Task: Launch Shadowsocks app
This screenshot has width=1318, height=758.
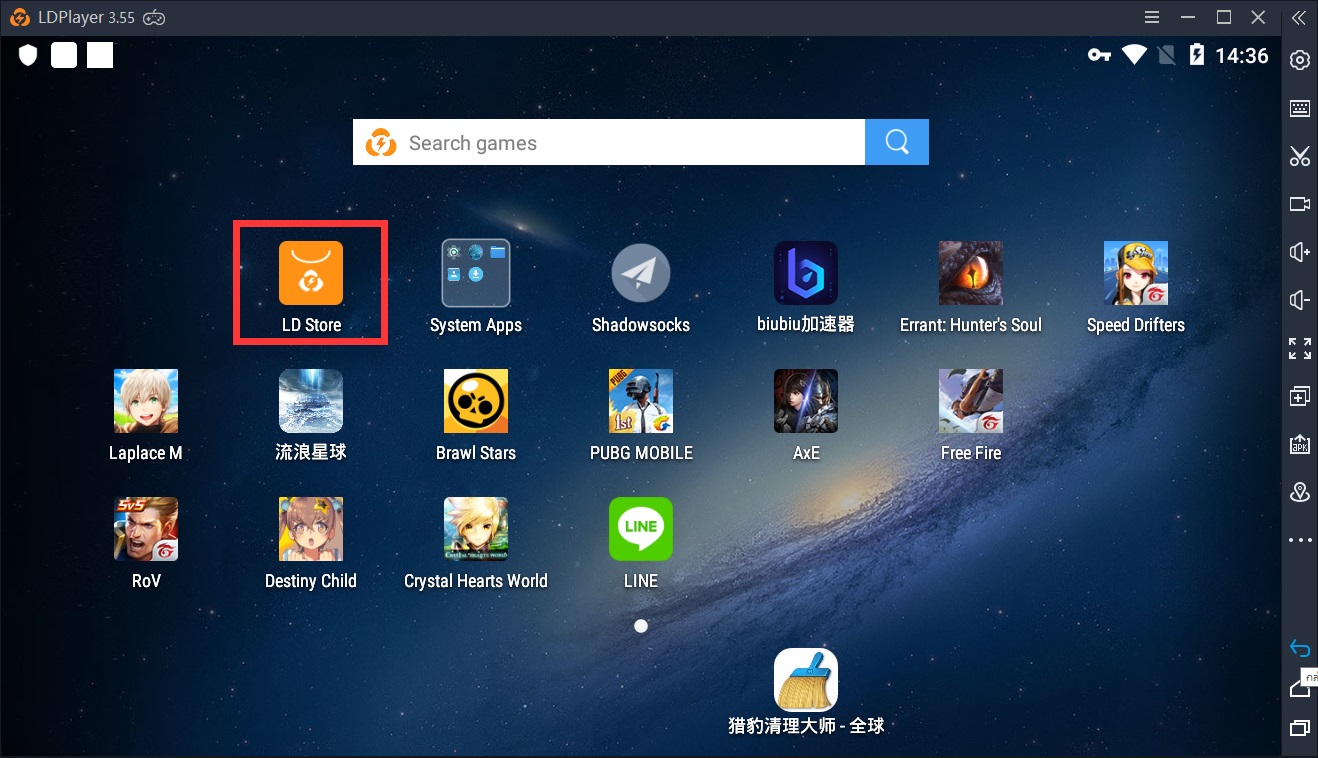Action: [x=641, y=273]
